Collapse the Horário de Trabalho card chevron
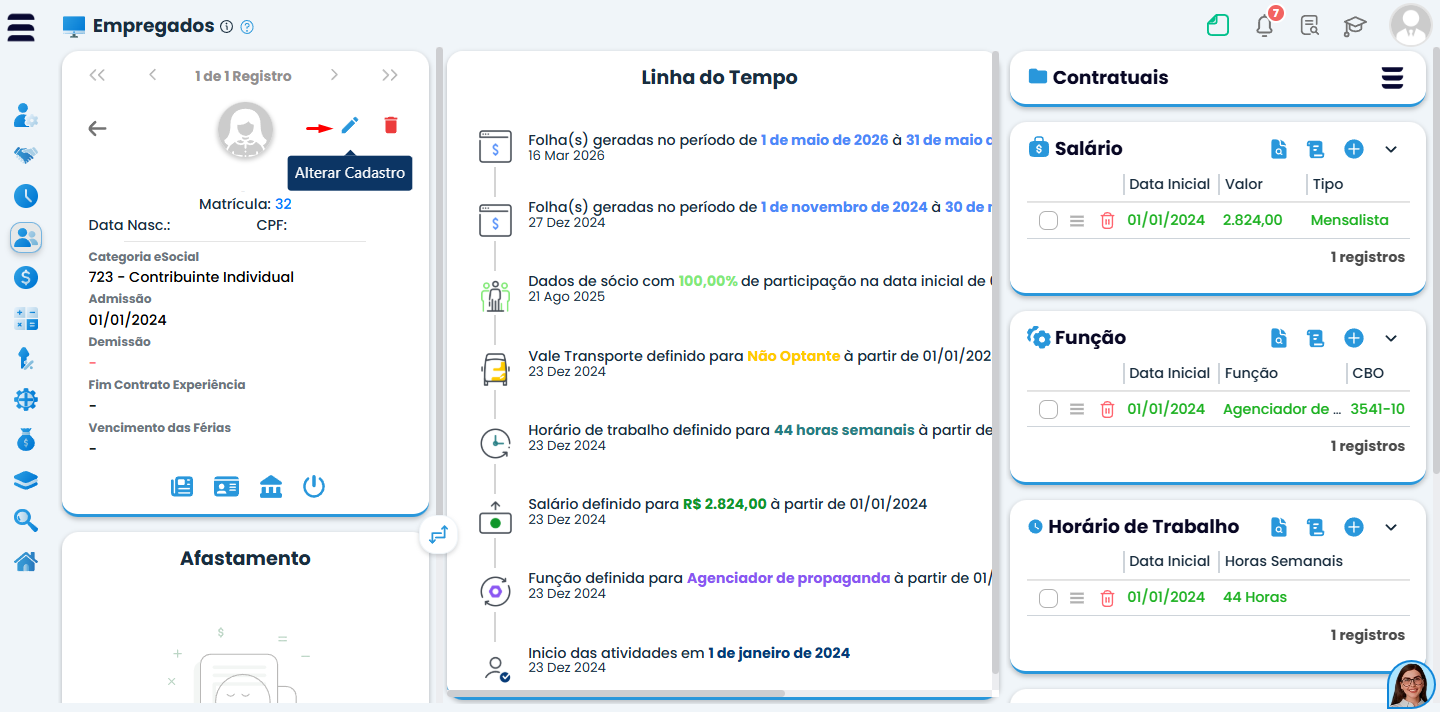Screen dimensions: 1440x712 pyautogui.click(x=1391, y=527)
